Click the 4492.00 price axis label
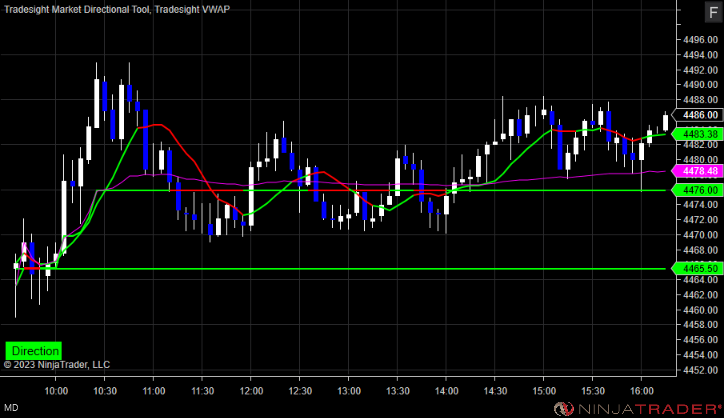The height and width of the screenshot is (418, 724). [x=700, y=70]
